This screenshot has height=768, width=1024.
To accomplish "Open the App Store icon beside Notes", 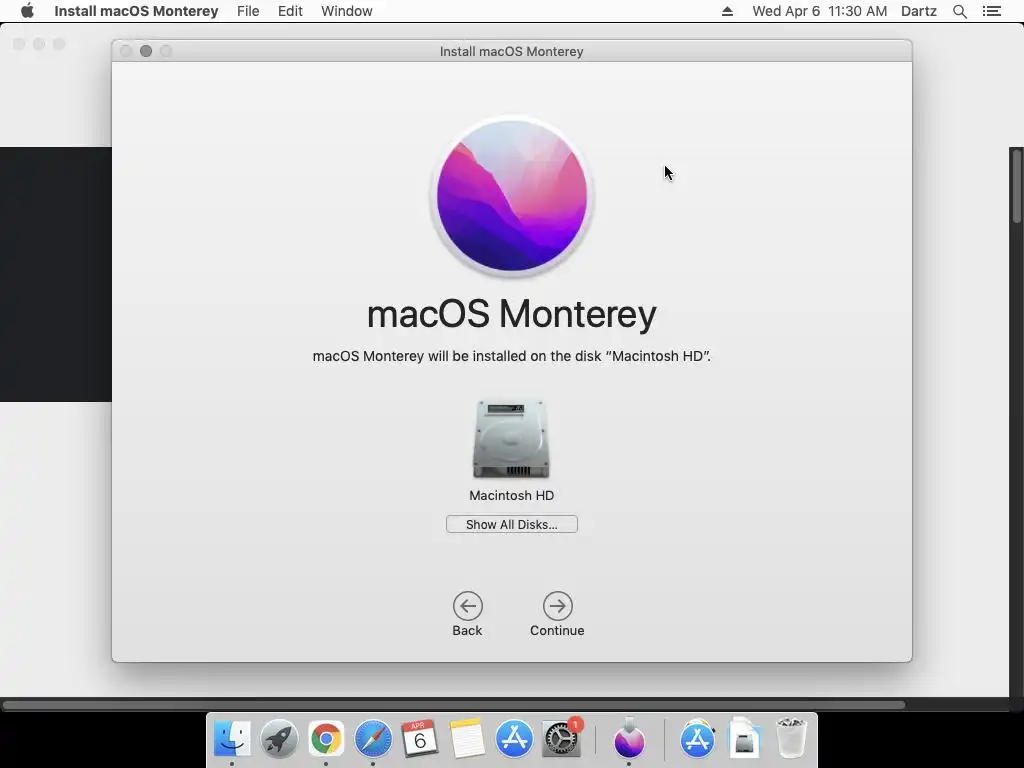I will click(514, 739).
